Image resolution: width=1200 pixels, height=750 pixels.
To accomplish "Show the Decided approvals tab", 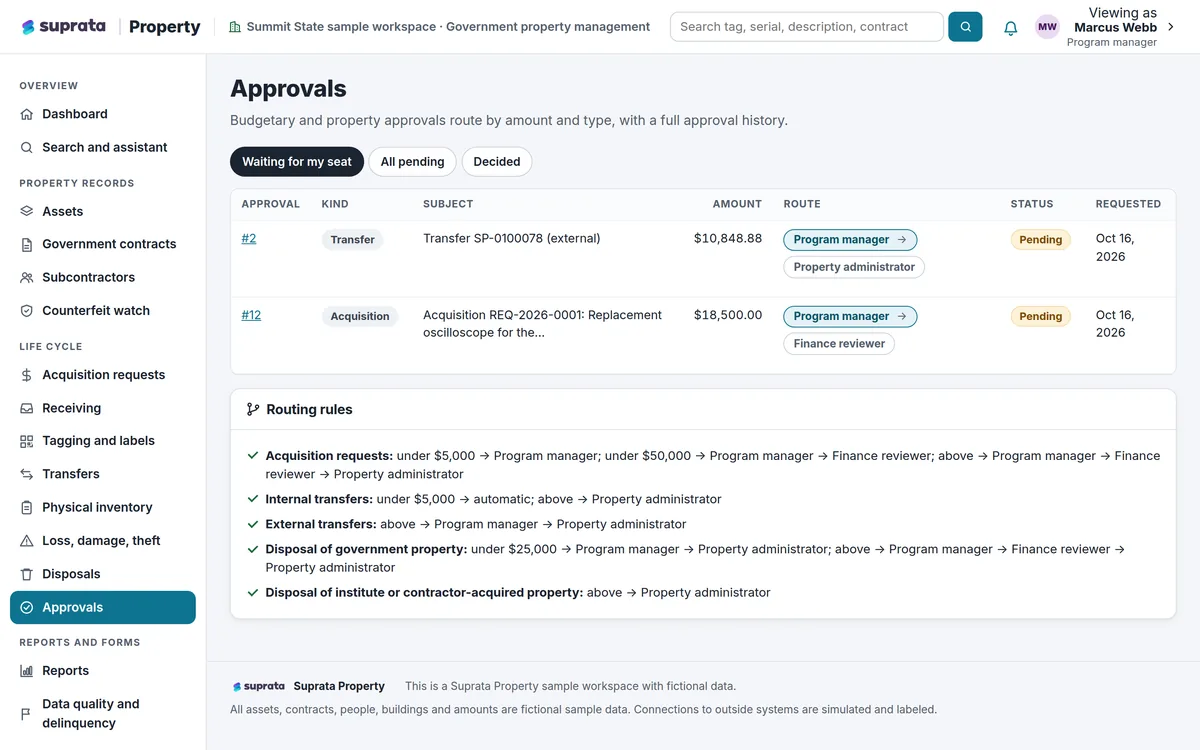I will point(497,161).
